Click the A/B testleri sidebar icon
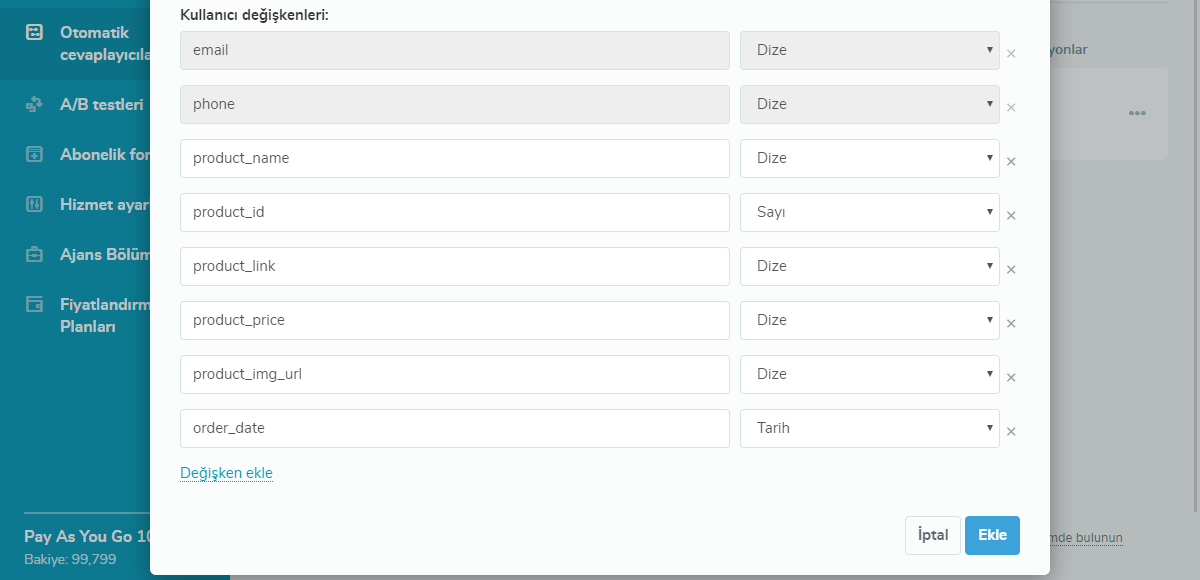This screenshot has width=1200, height=580. click(34, 104)
